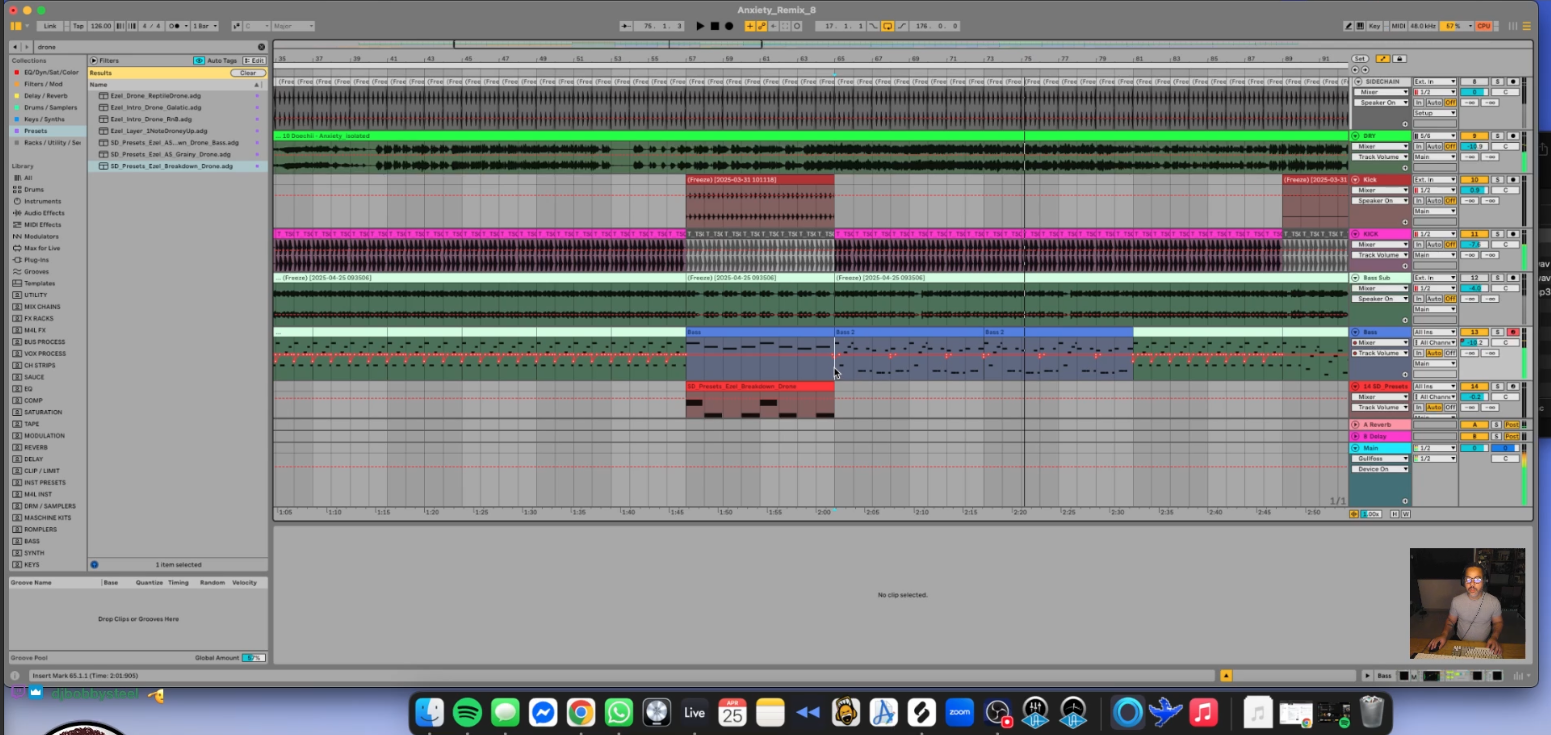Screen dimensions: 1551x735
Task: Toggle the arrangement Loop switch
Action: coord(887,26)
